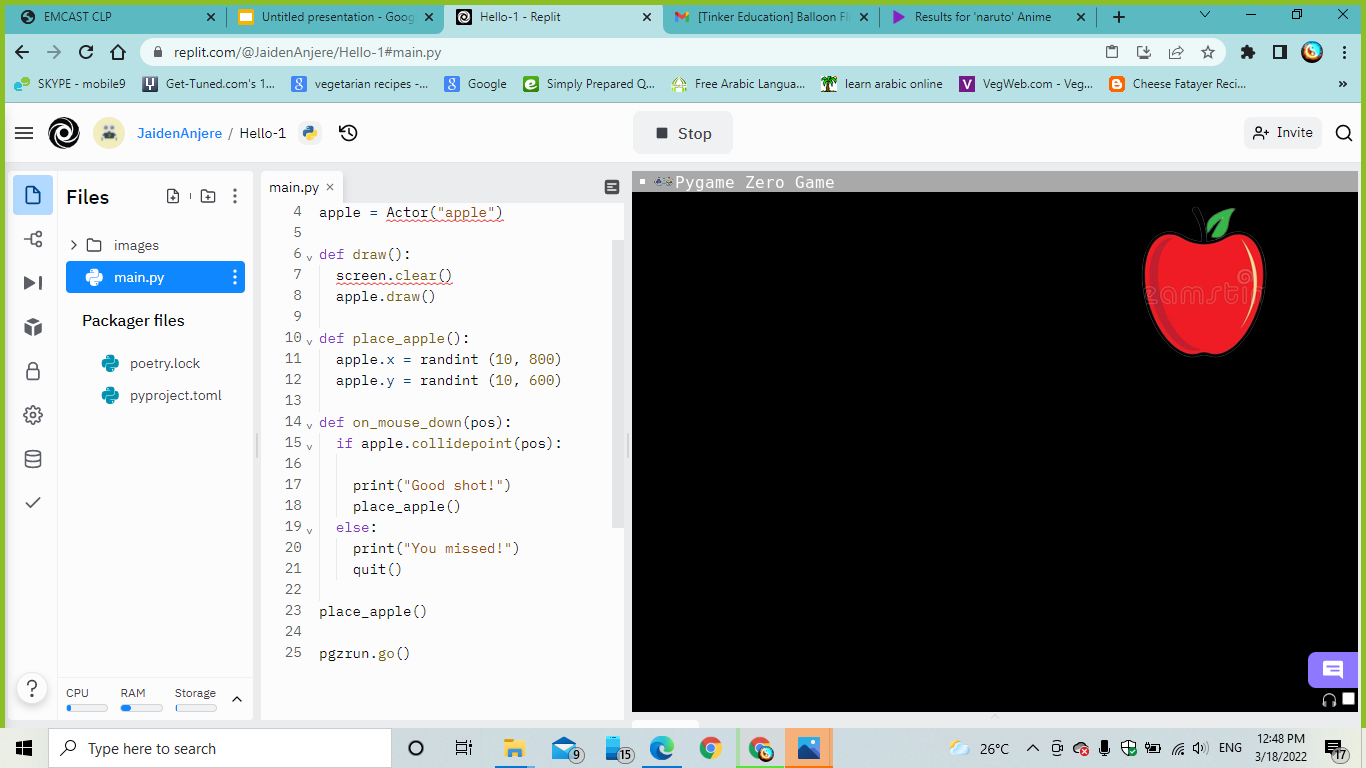Open the Secrets lock icon
Screen dimensions: 1366x768
pyautogui.click(x=33, y=371)
